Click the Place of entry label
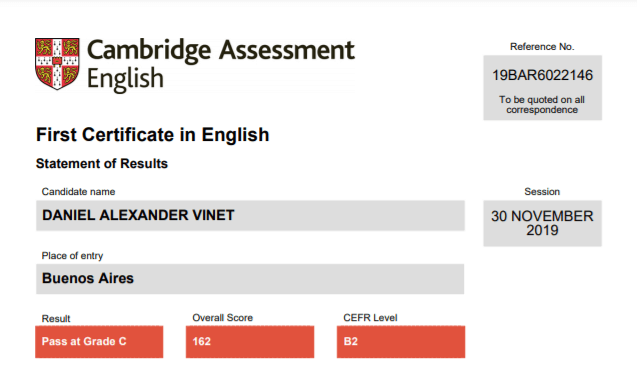 (x=72, y=256)
